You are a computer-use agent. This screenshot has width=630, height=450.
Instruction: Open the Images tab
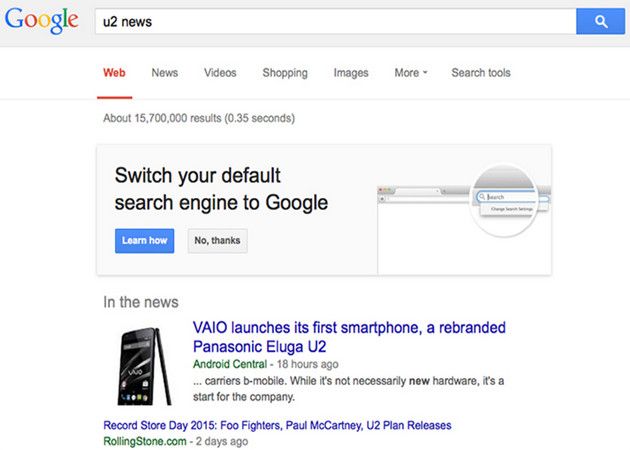tap(351, 73)
